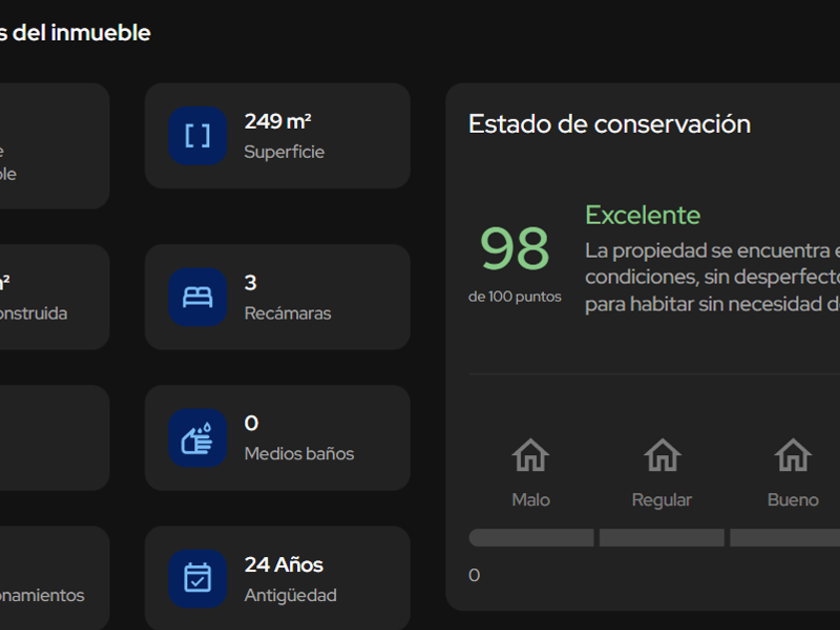Click the 'de 100 puntos' caption

click(515, 297)
